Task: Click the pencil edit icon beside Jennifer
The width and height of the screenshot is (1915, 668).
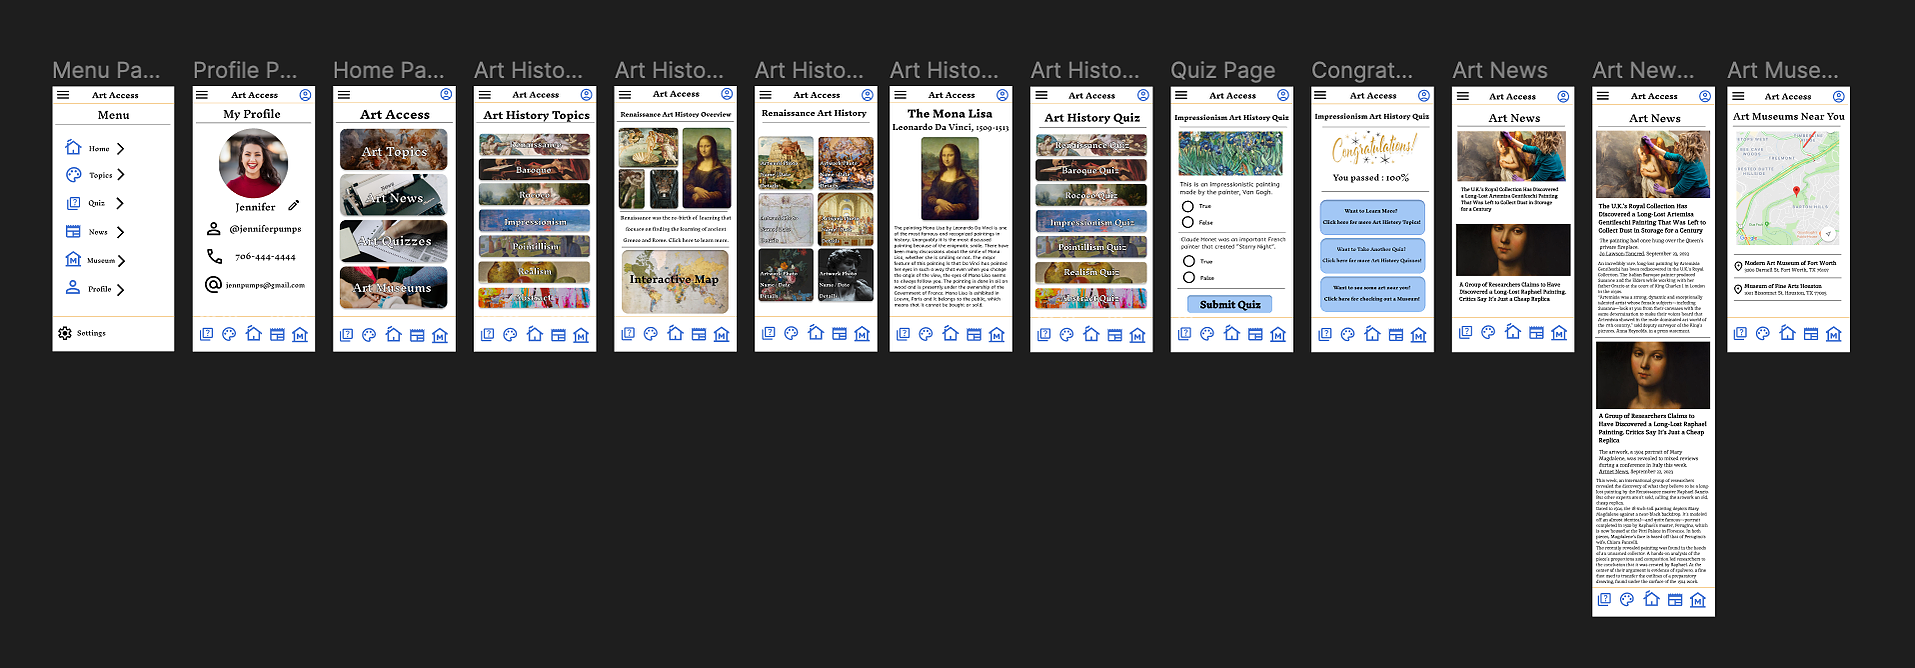Action: coord(294,206)
